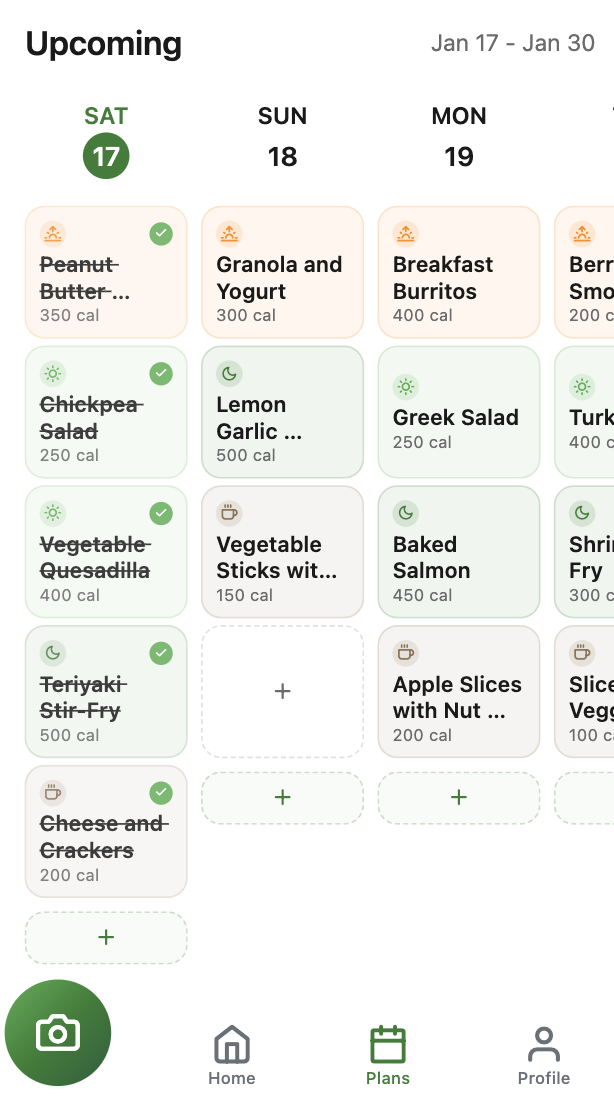Uncheck the completed Peanut Butter breakfast
614x1100 pixels.
click(x=161, y=233)
